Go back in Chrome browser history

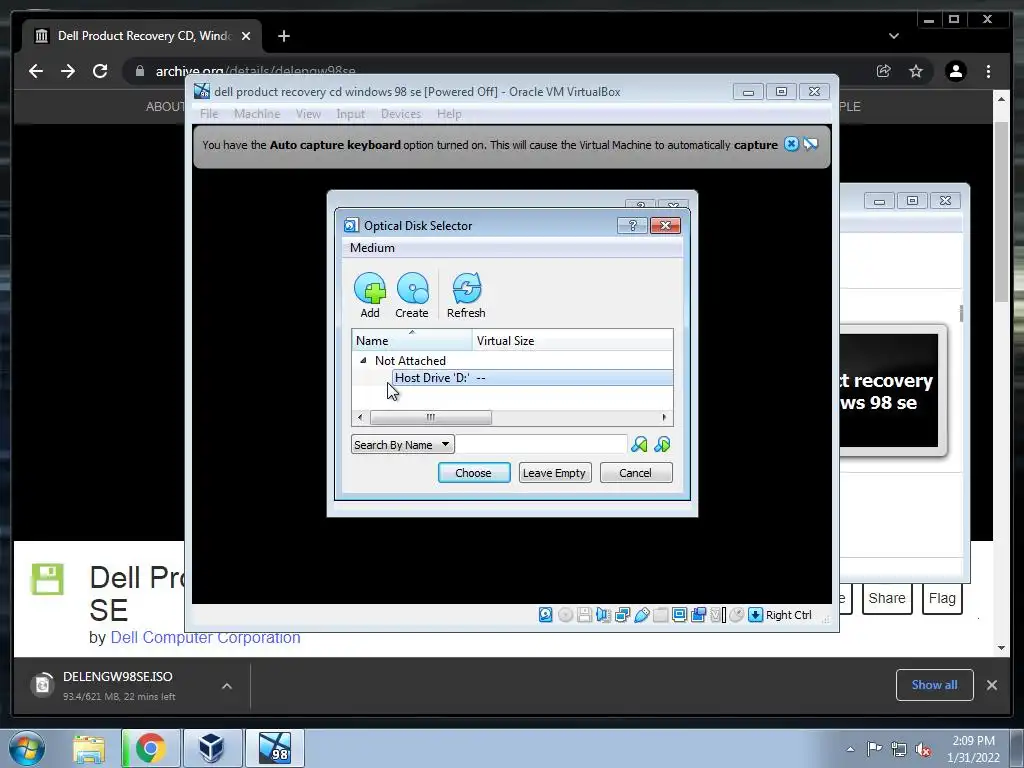point(36,71)
